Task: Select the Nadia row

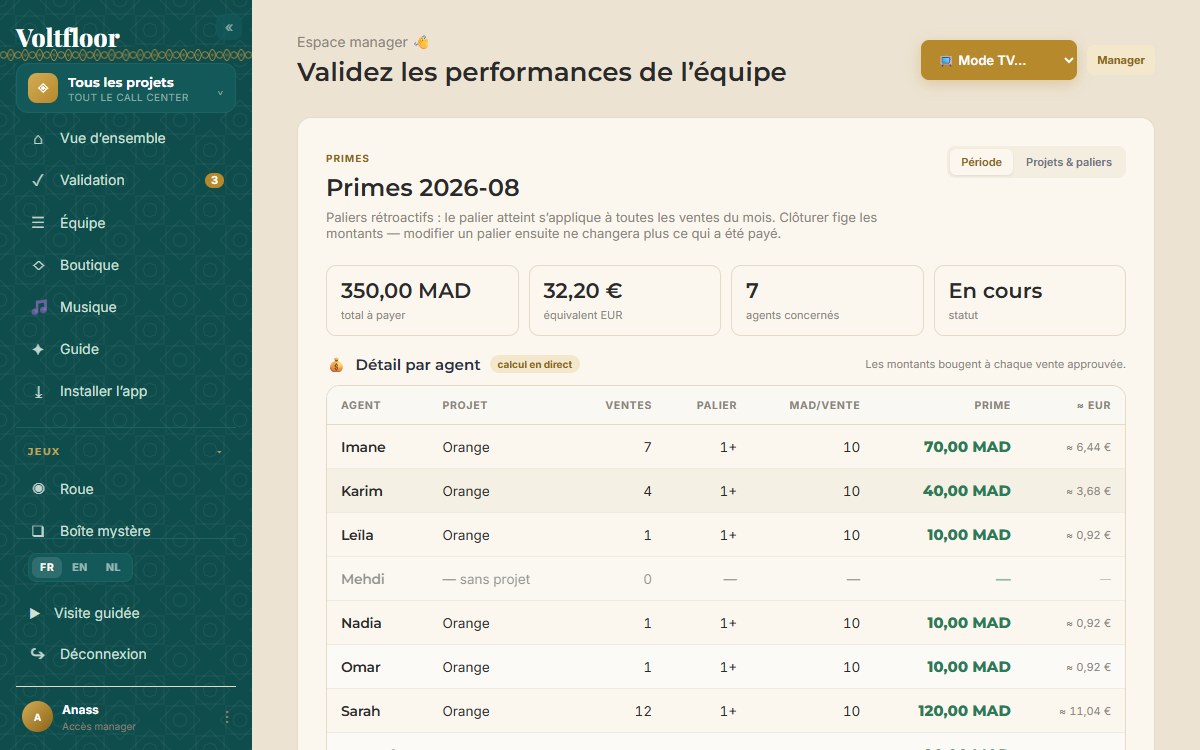Action: (x=726, y=623)
